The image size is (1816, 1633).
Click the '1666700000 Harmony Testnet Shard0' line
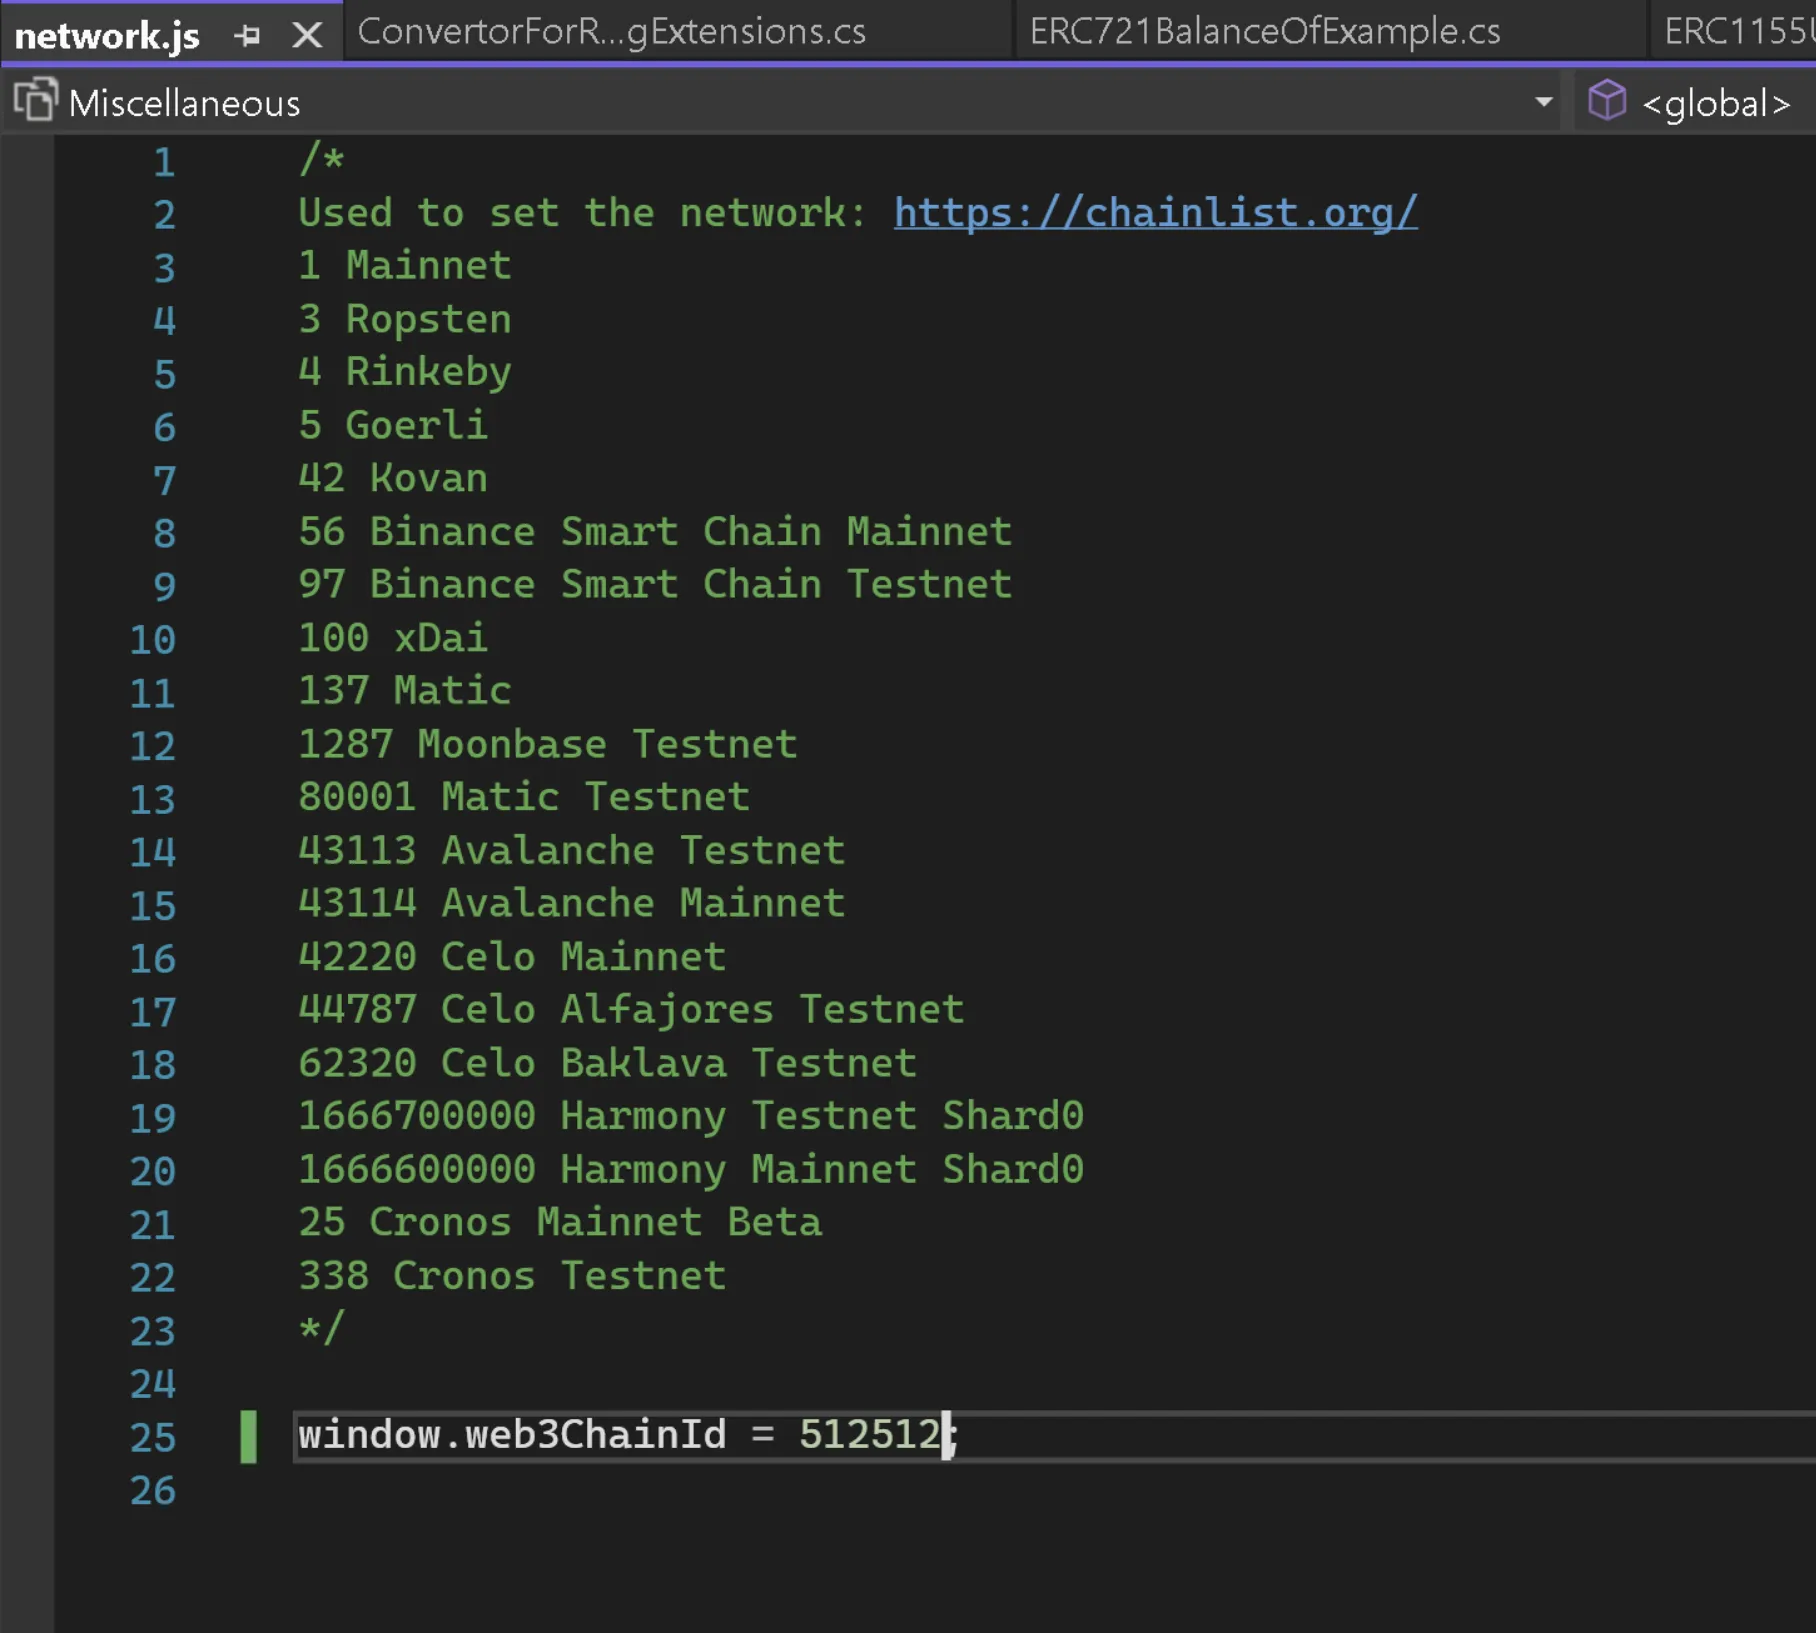click(691, 1116)
